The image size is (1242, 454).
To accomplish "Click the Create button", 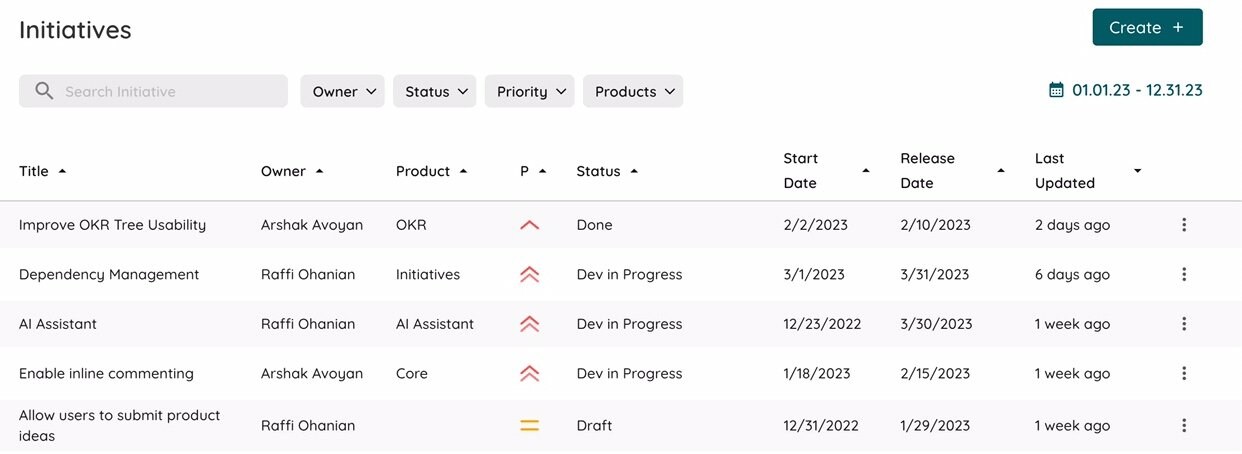I will [x=1147, y=27].
